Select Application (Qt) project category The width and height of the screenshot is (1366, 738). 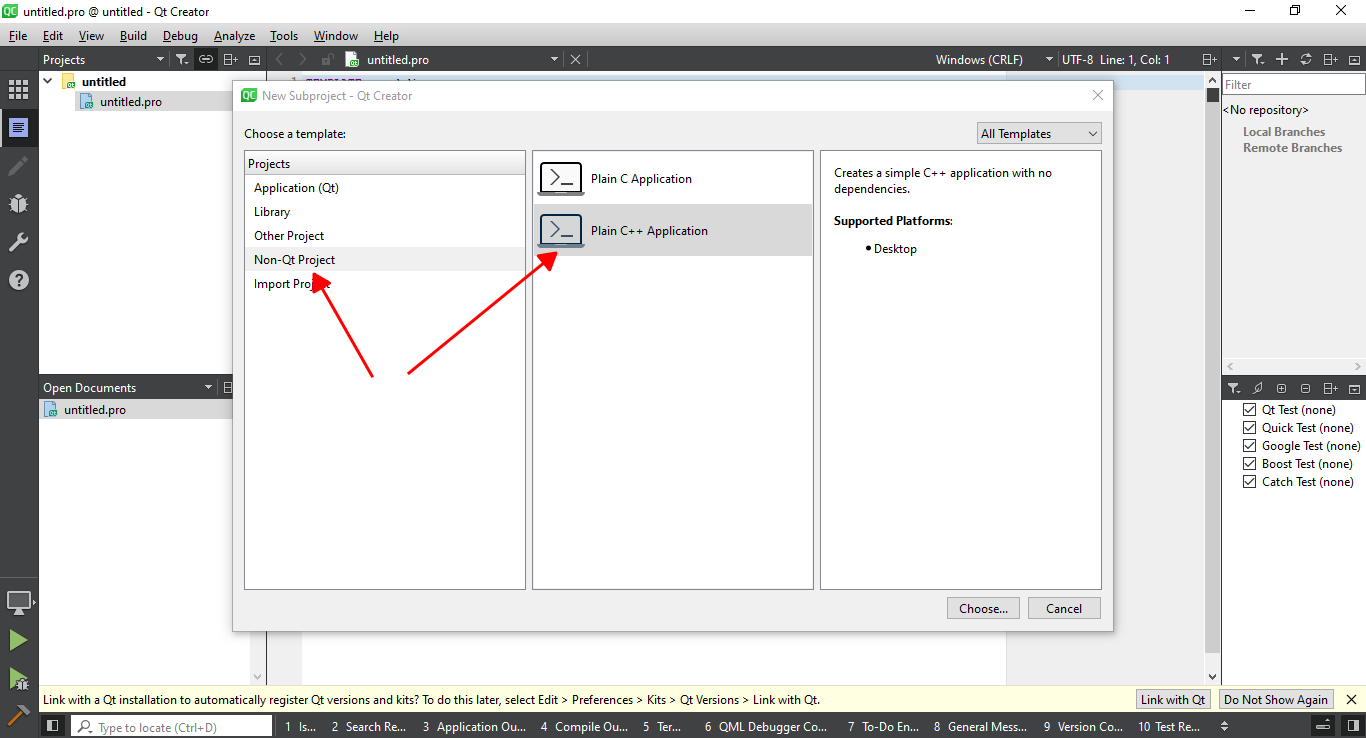[x=385, y=188]
